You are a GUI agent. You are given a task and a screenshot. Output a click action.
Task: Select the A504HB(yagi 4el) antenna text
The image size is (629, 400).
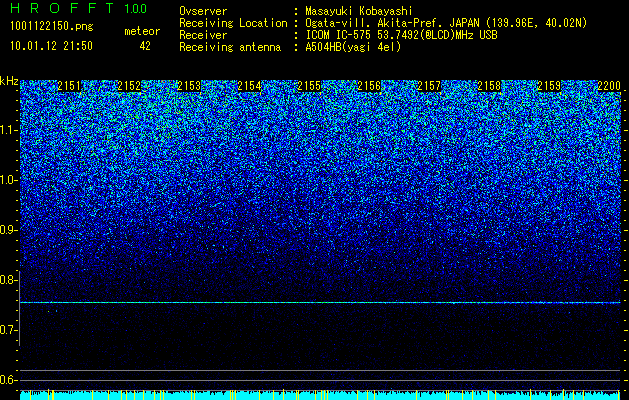coord(353,47)
